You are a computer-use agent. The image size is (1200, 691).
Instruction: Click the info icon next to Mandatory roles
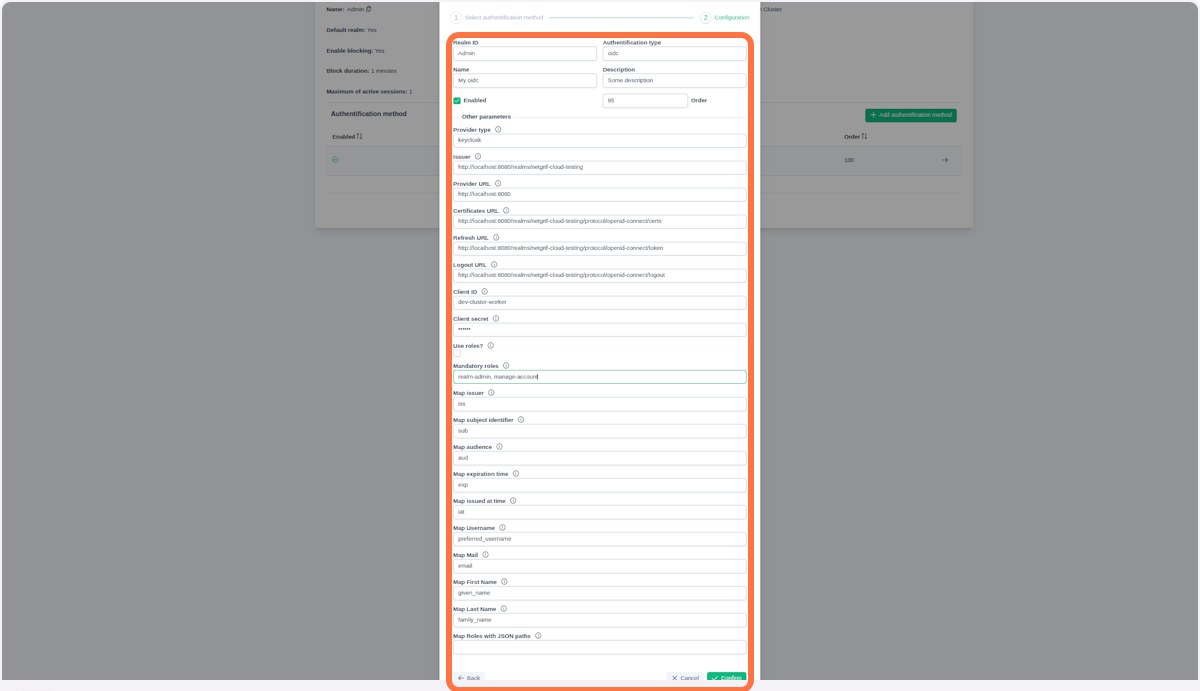point(506,366)
